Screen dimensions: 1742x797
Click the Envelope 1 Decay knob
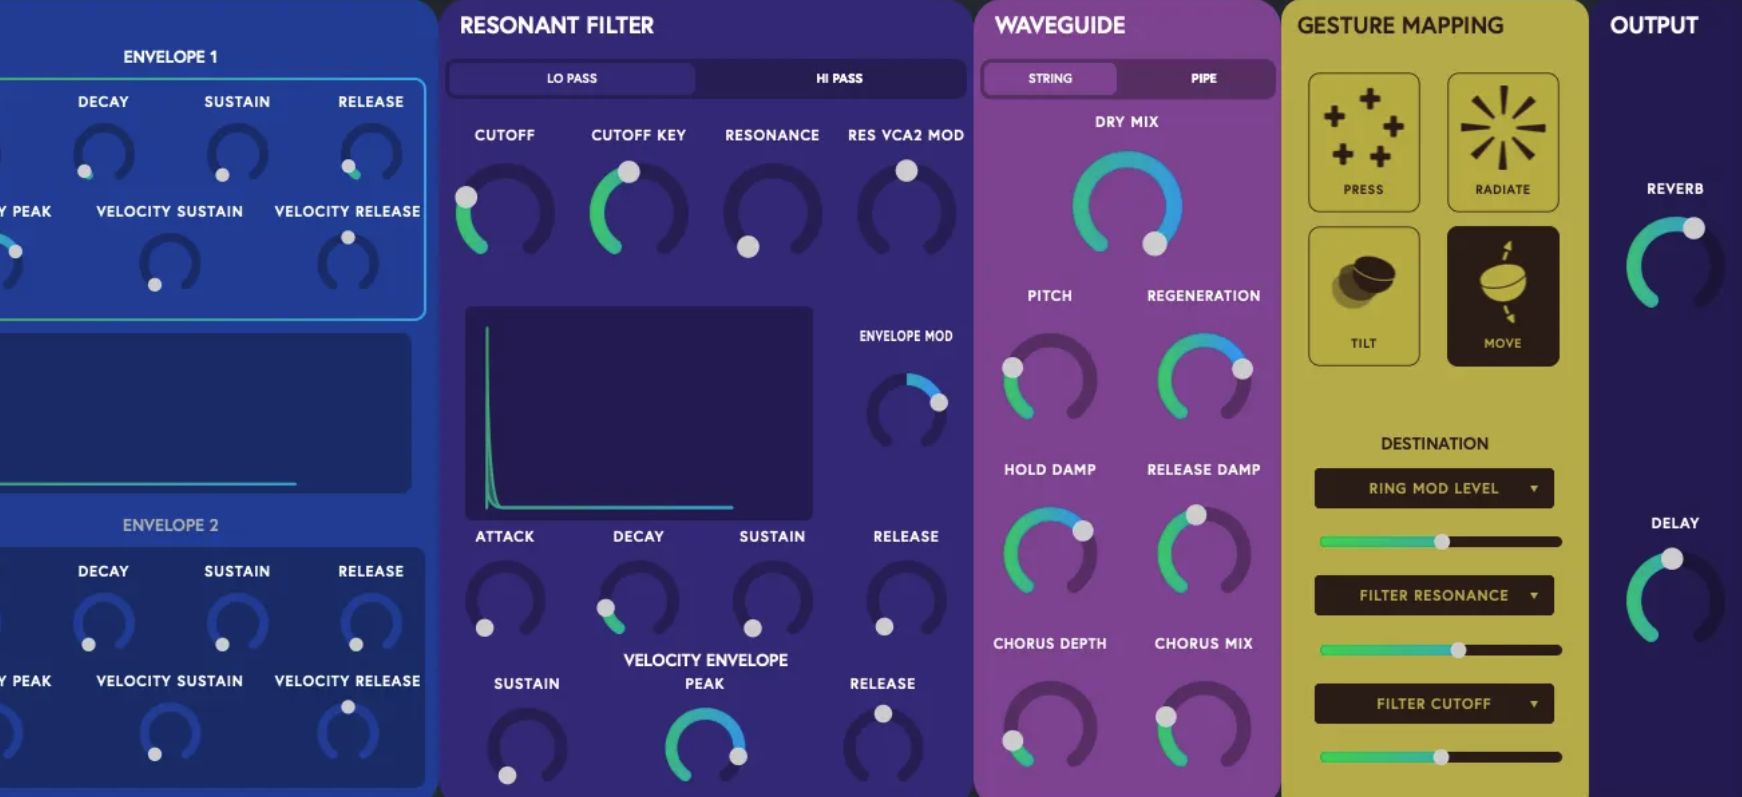(x=103, y=153)
